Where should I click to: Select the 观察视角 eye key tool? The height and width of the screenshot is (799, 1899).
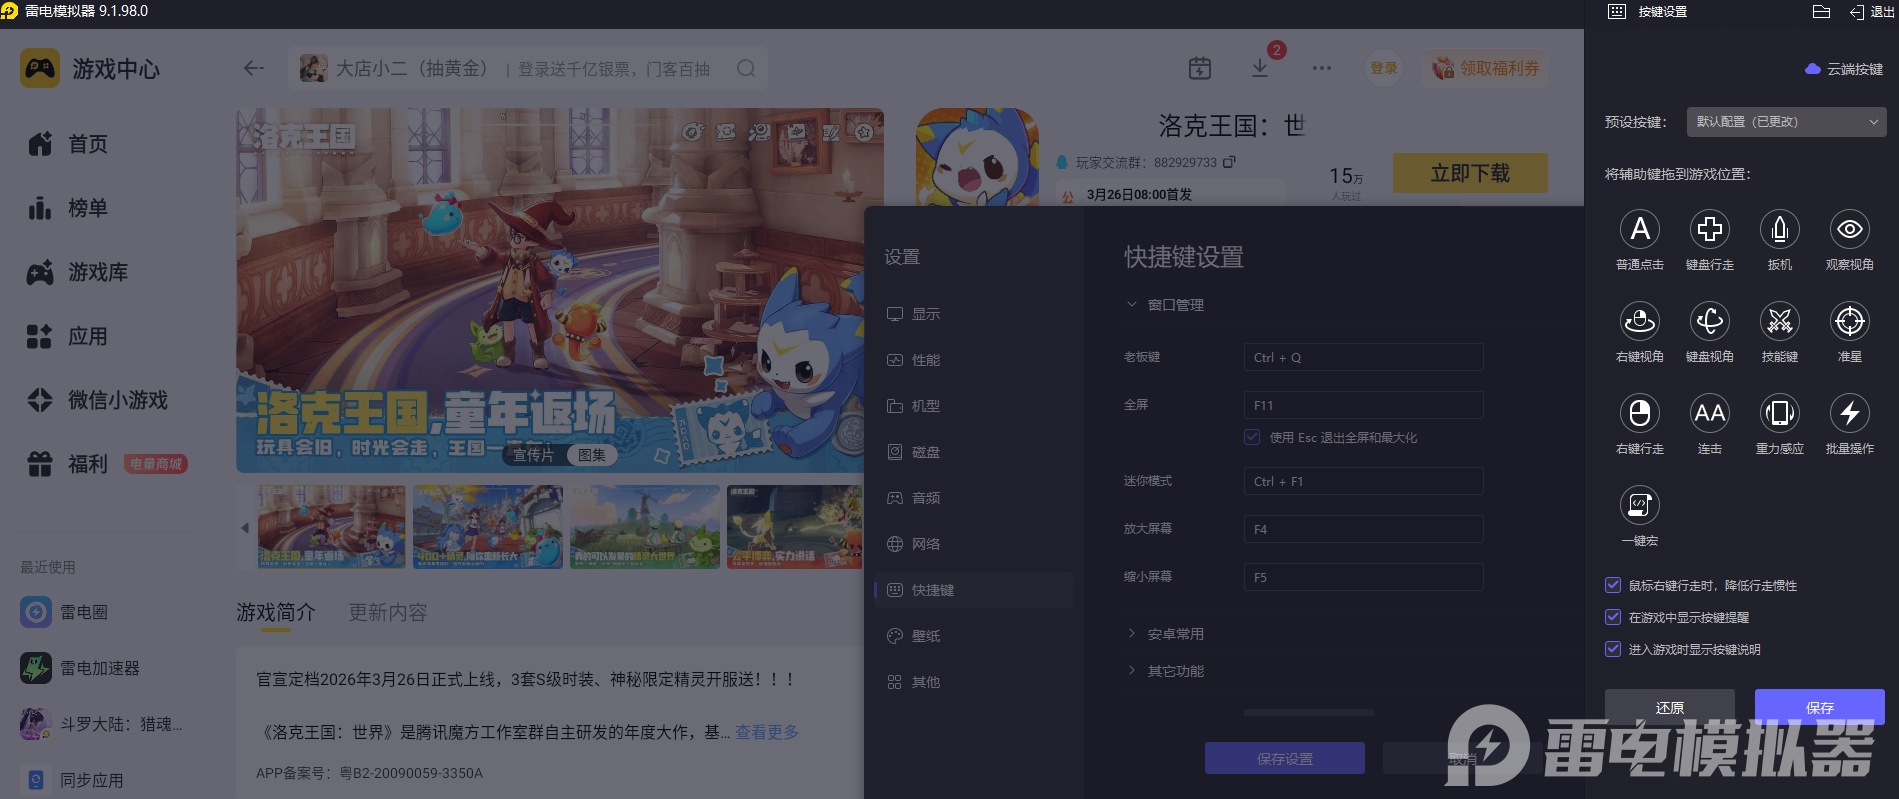point(1850,229)
